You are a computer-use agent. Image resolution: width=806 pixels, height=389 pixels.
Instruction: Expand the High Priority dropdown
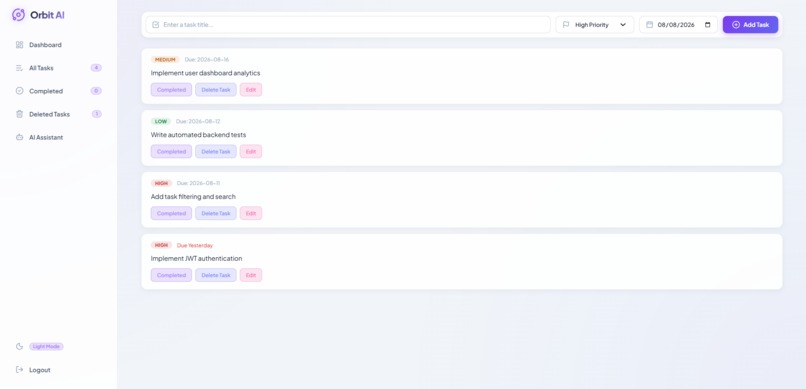pos(595,25)
